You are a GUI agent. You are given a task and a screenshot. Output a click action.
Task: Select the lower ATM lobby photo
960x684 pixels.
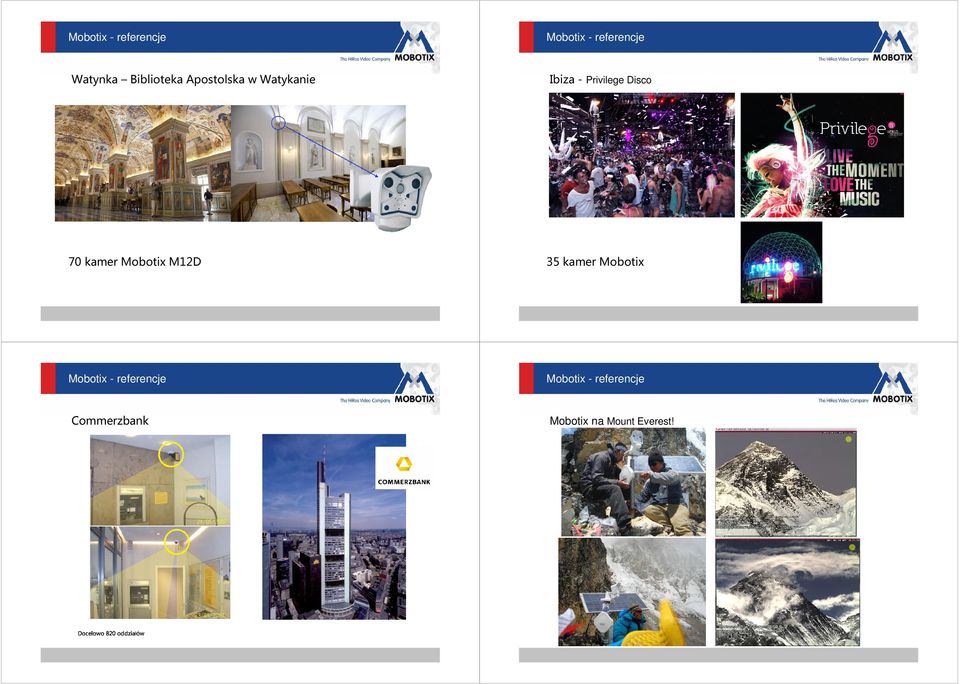click(x=160, y=573)
